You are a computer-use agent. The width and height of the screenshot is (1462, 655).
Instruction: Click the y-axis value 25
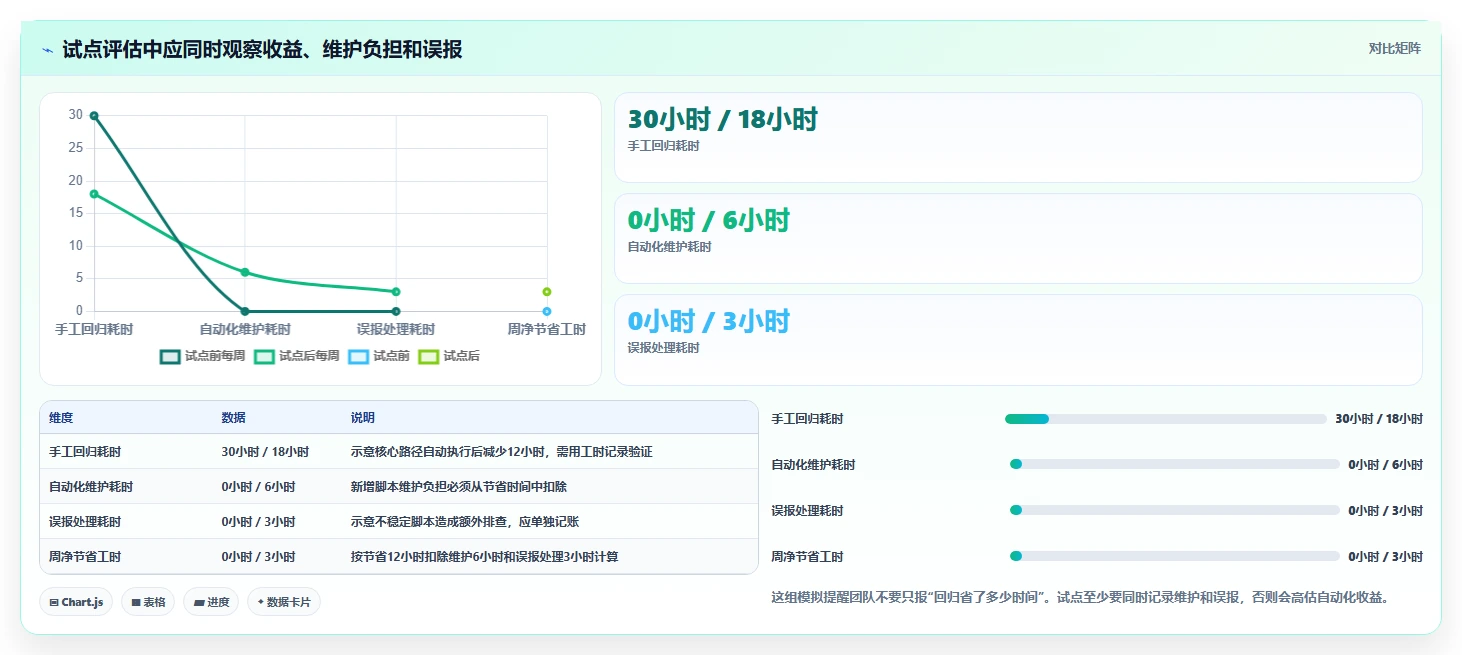[x=76, y=148]
